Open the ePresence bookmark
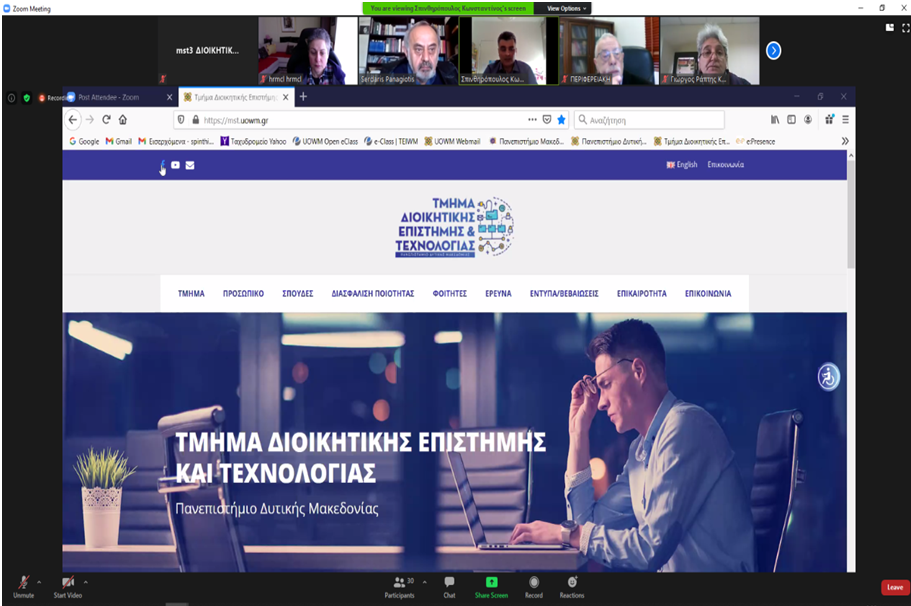Screen dimensions: 911x606 (755, 141)
